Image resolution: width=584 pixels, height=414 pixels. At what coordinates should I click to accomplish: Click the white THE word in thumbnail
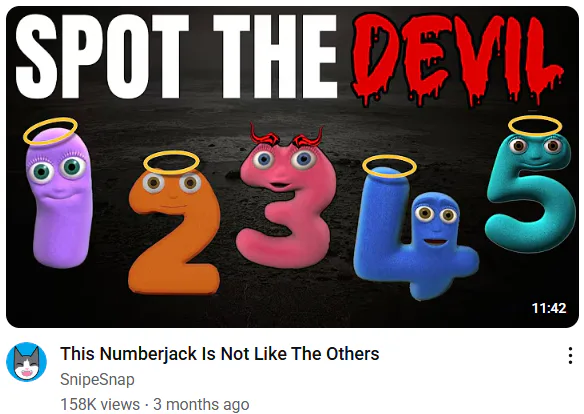coord(275,56)
